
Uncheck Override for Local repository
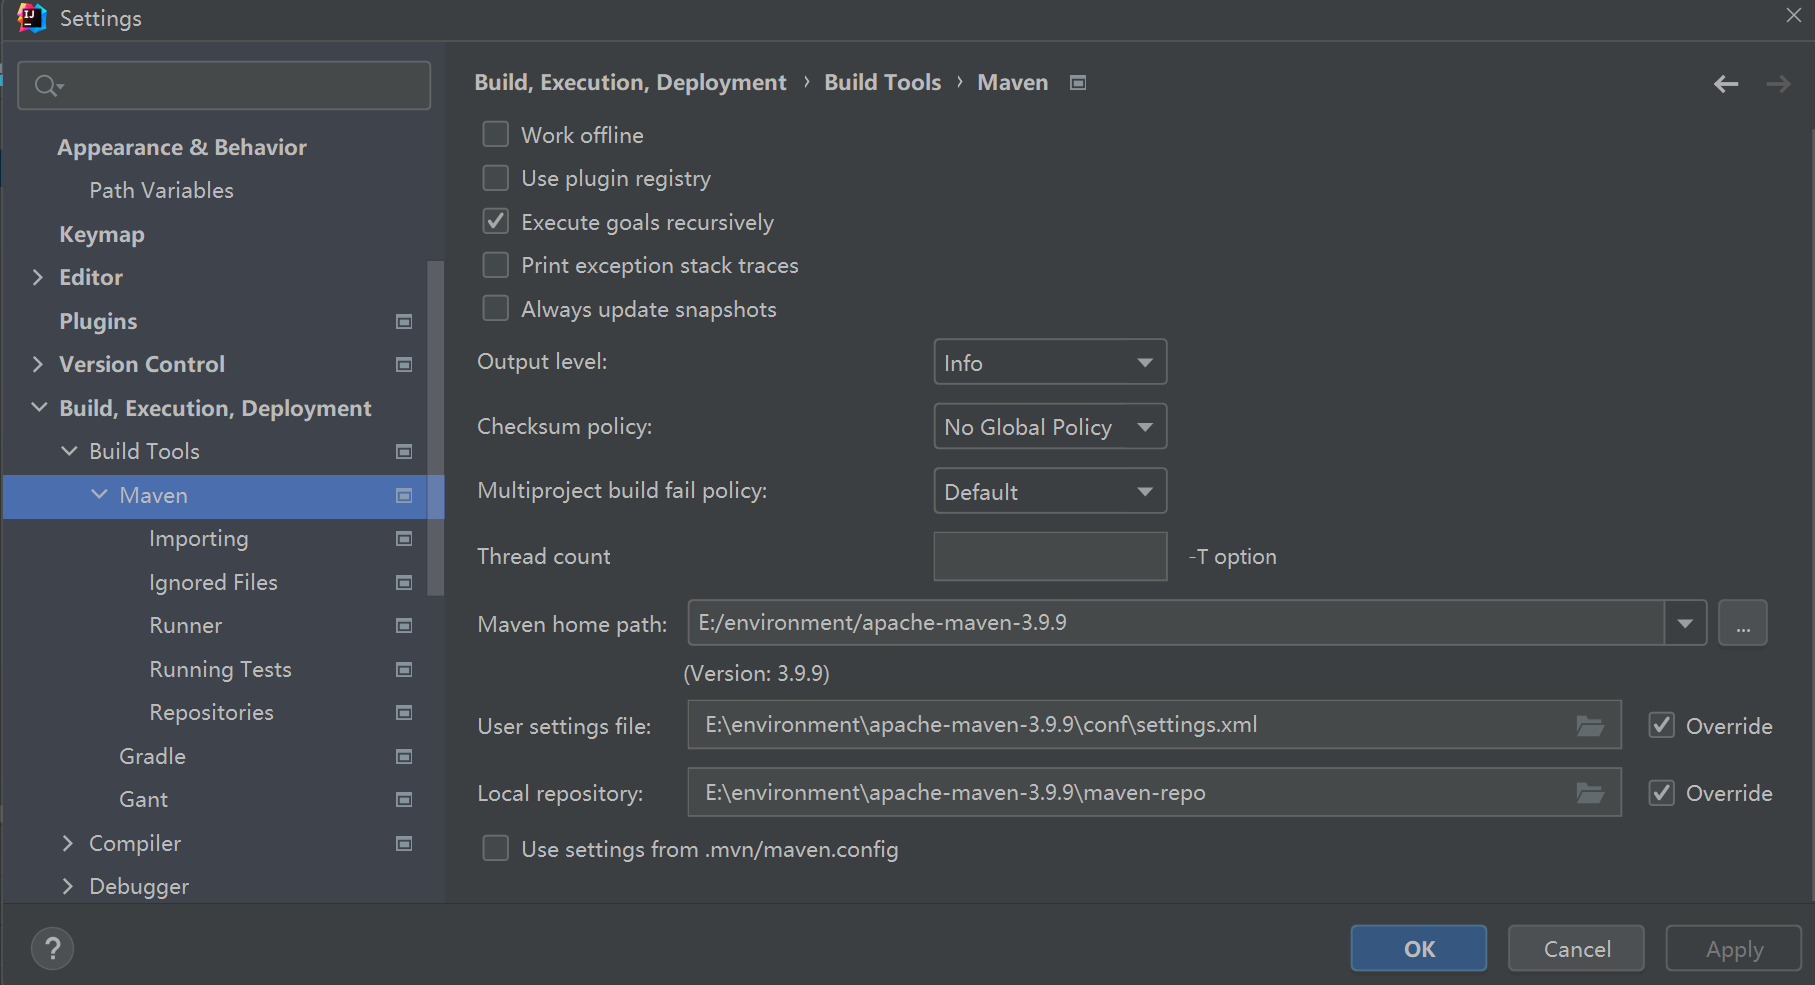[1662, 793]
